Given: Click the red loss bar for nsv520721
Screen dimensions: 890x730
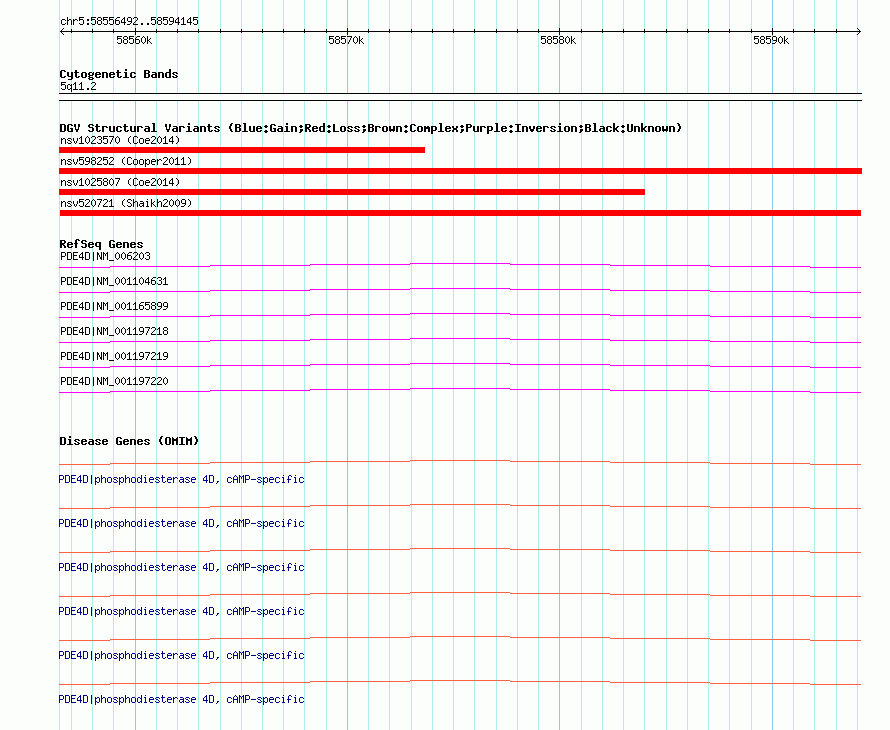Looking at the screenshot, I should pyautogui.click(x=460, y=213).
